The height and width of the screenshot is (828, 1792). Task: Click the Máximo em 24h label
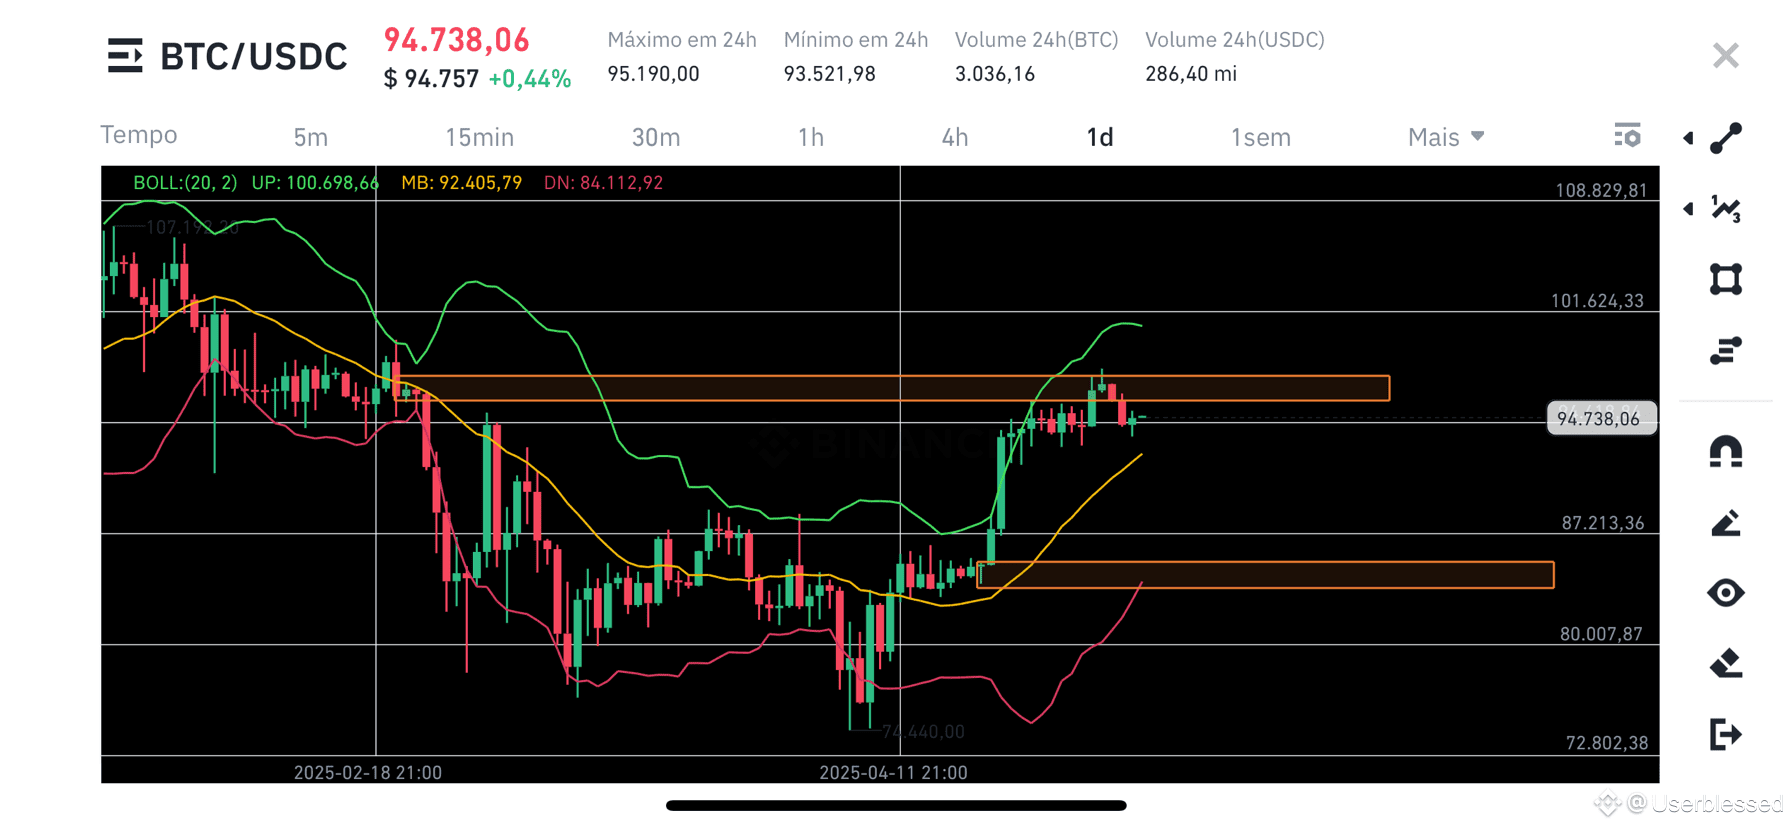point(682,40)
